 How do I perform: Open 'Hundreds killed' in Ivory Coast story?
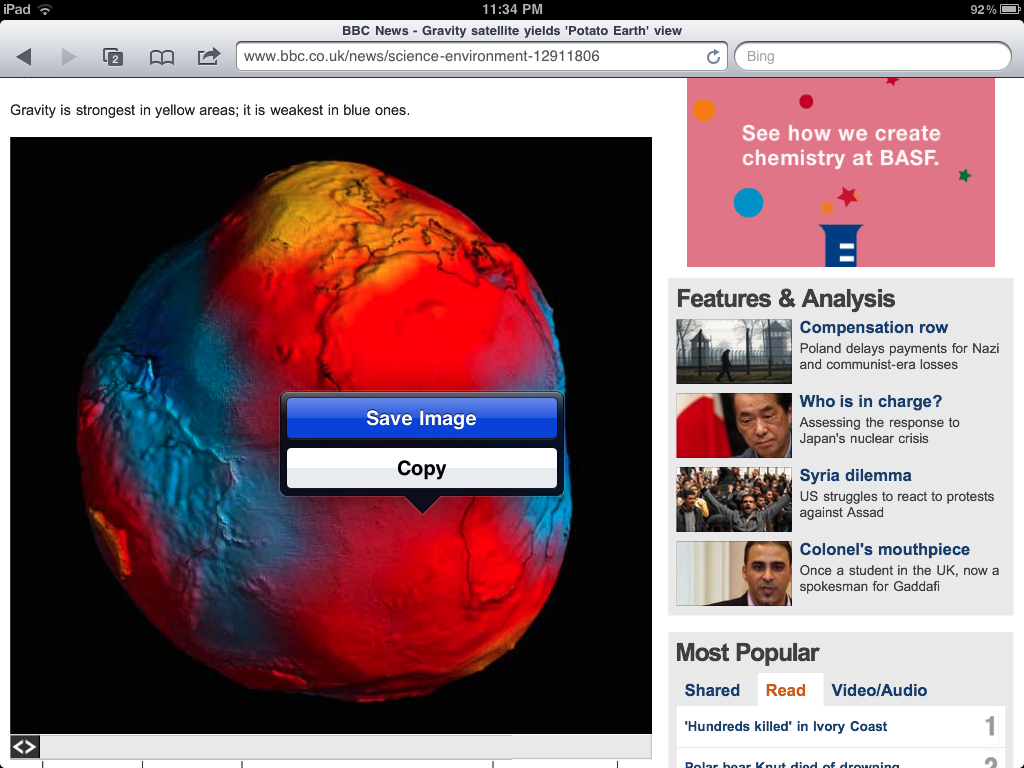tap(785, 726)
